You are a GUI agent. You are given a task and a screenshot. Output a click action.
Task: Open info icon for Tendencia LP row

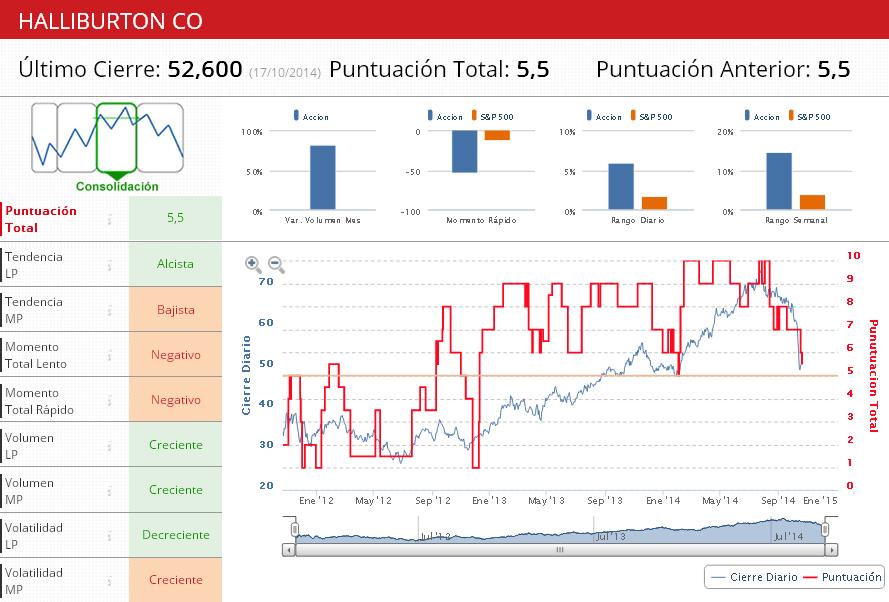(109, 265)
